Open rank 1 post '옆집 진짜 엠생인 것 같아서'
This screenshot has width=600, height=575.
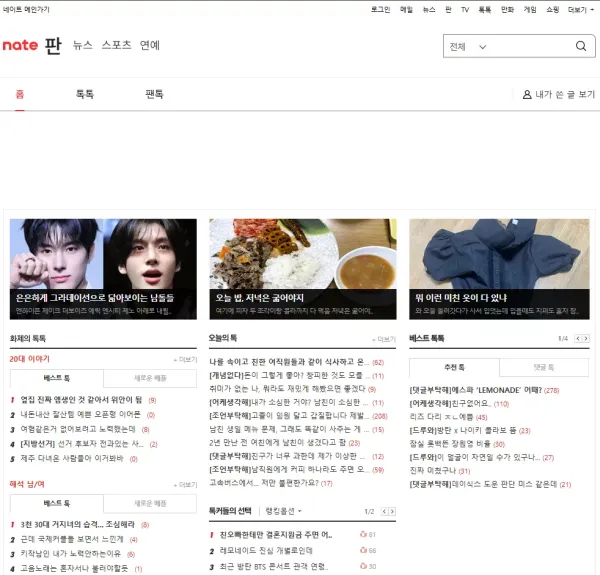[81, 400]
